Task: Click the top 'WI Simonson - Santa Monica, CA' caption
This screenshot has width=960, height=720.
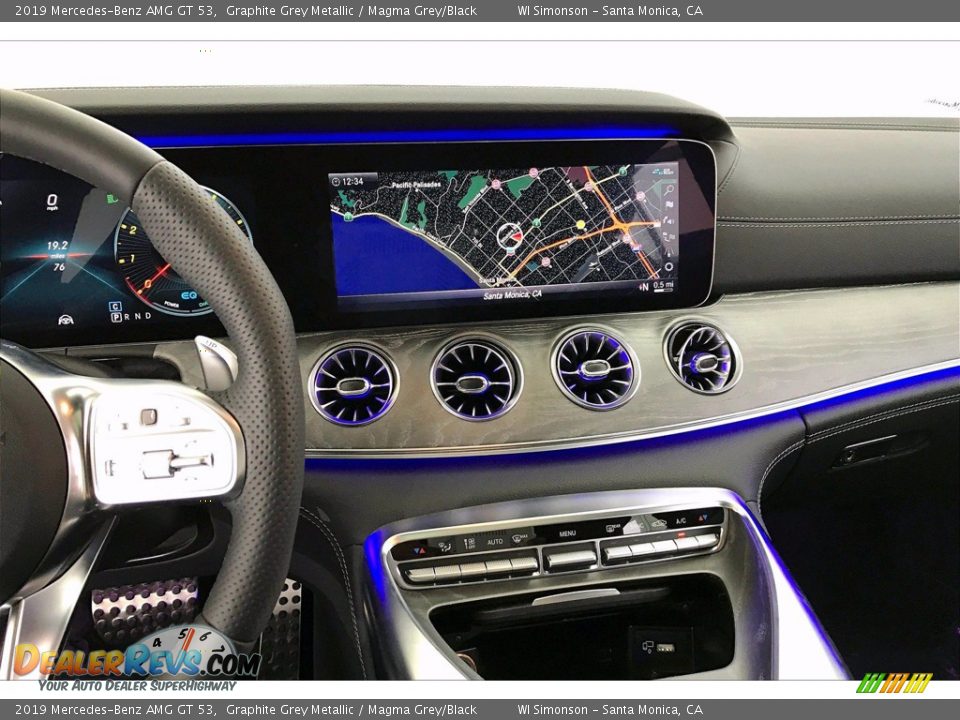Action: 610,10
